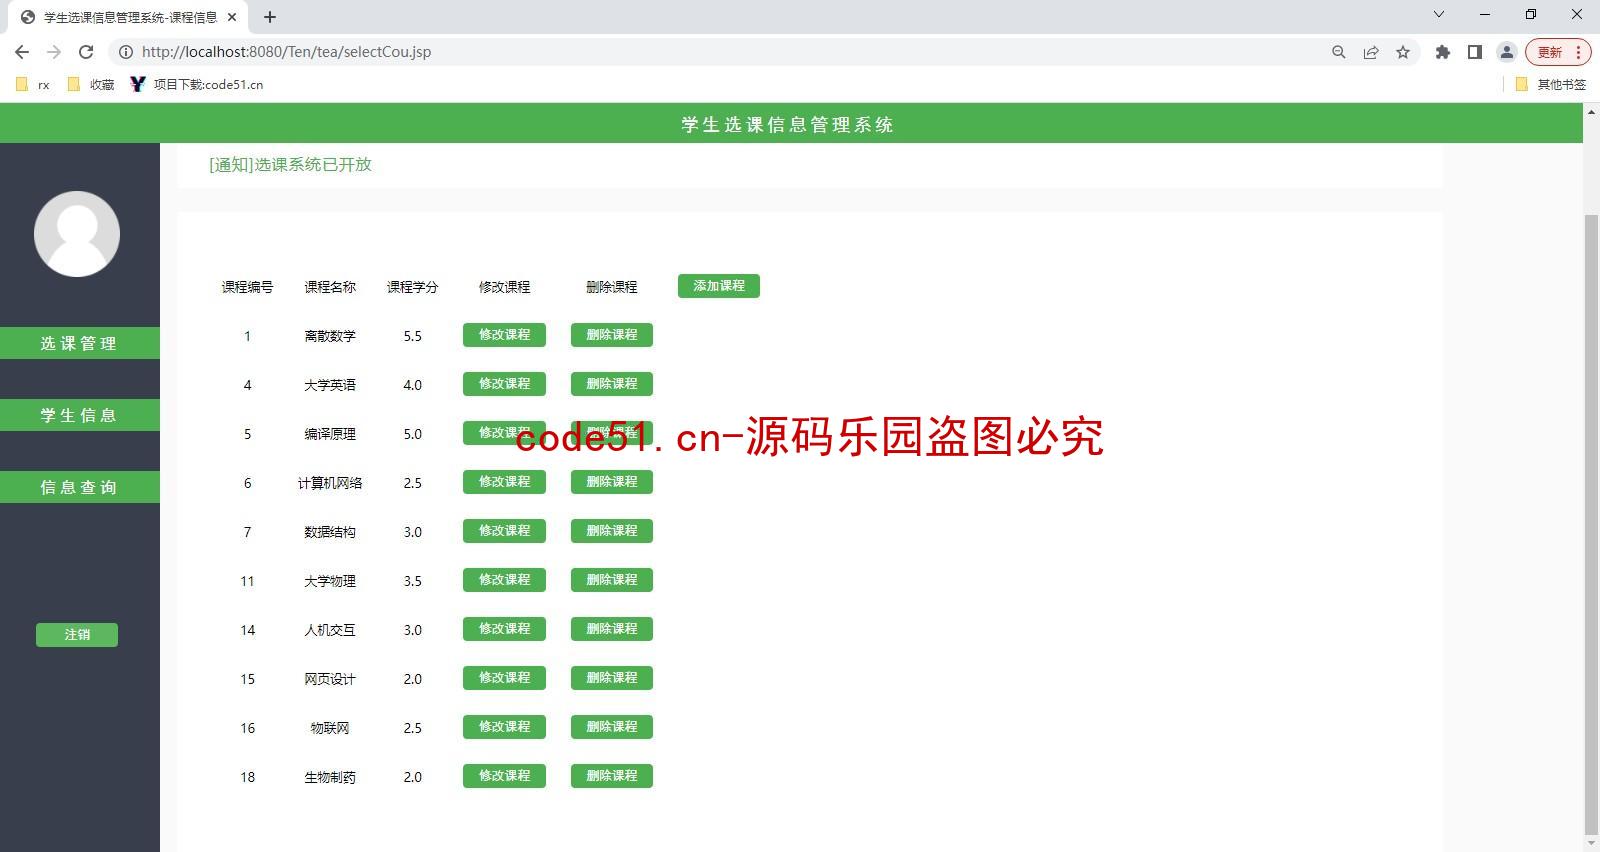Open the 学生信息 sidebar menu
The height and width of the screenshot is (852, 1600).
pos(80,415)
